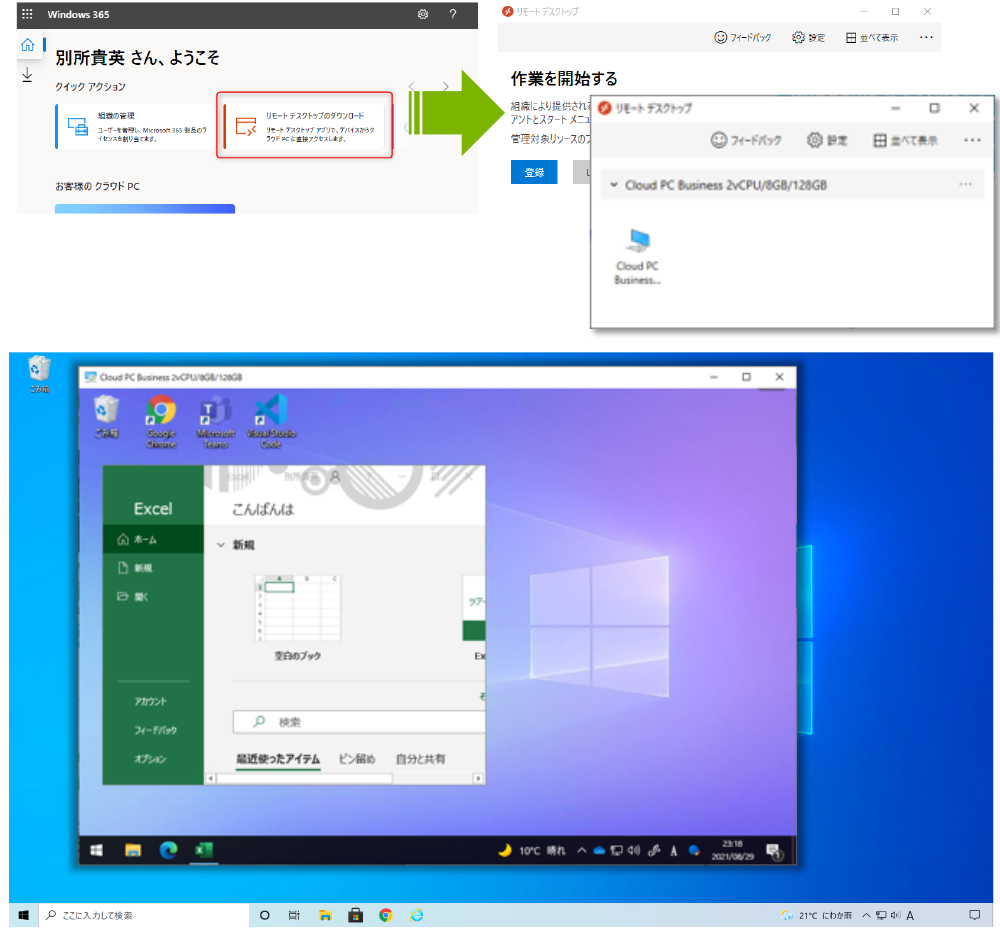Image resolution: width=1000 pixels, height=944 pixels.
Task: Click the speaker icon in Cloud PC tray
Action: tap(633, 850)
